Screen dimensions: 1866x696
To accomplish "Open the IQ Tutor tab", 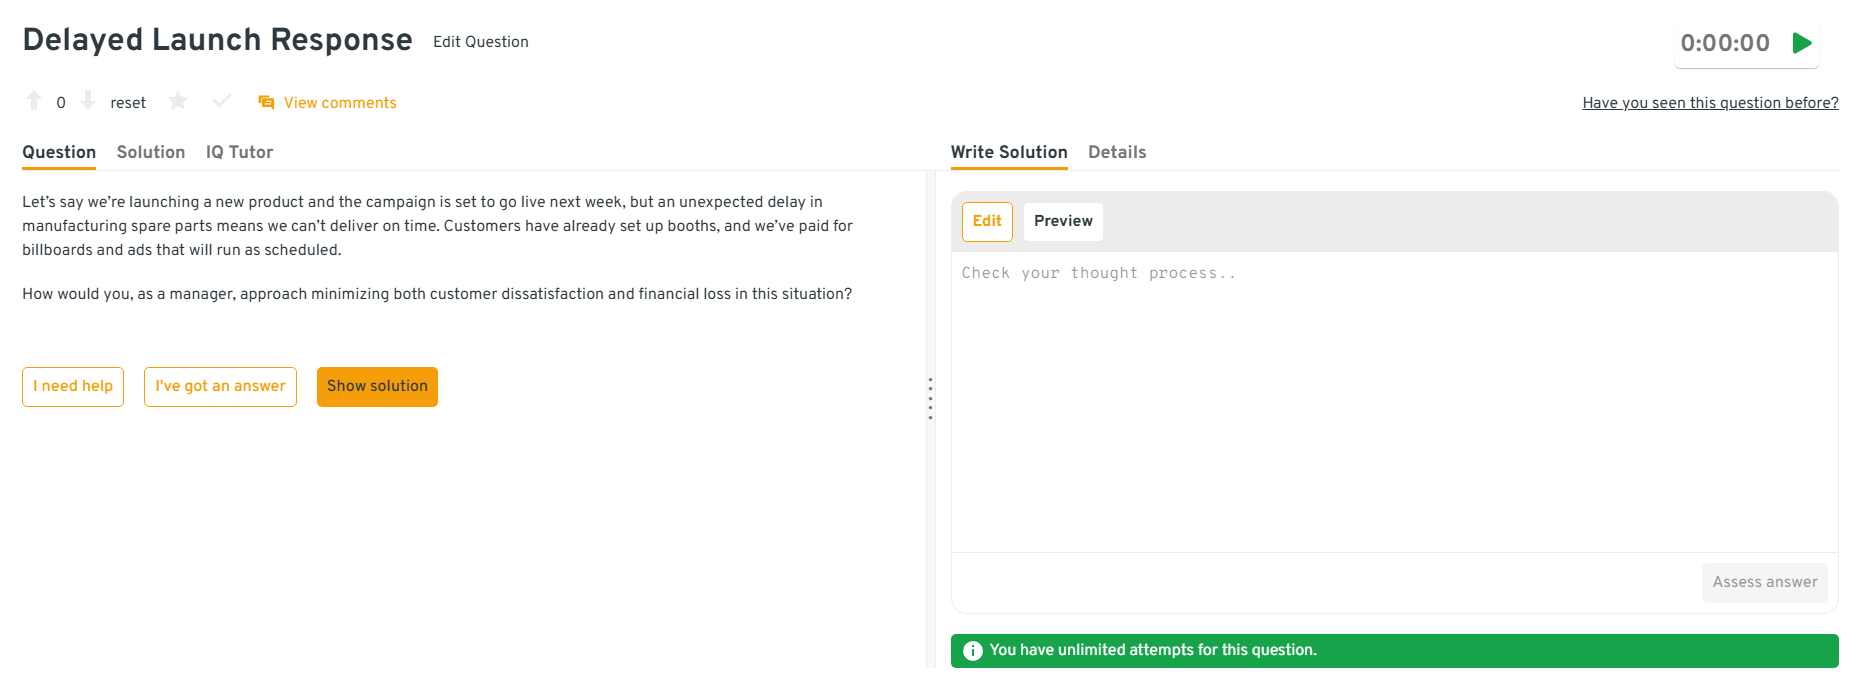I will tap(239, 152).
